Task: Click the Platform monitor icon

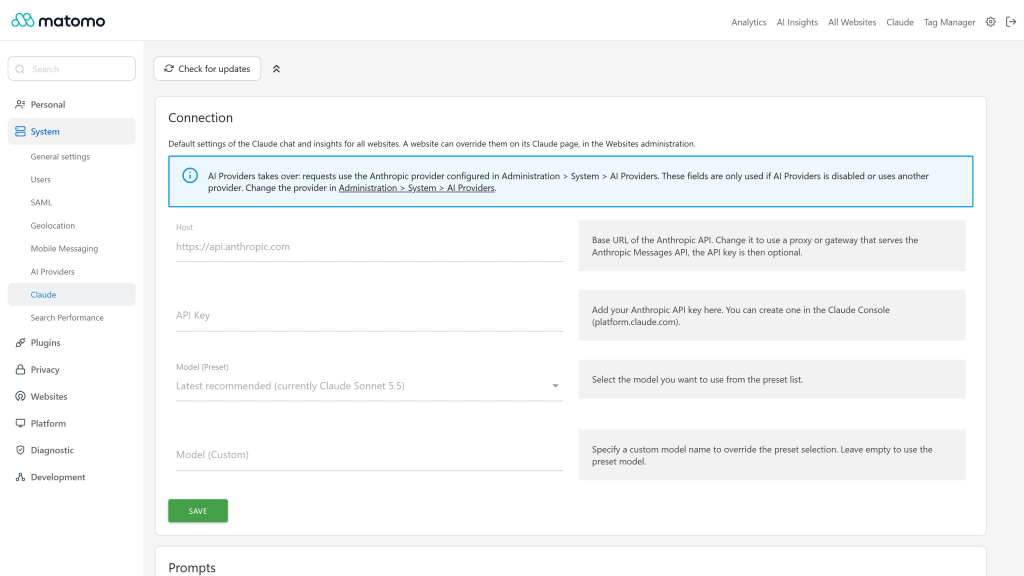Action: tap(20, 423)
